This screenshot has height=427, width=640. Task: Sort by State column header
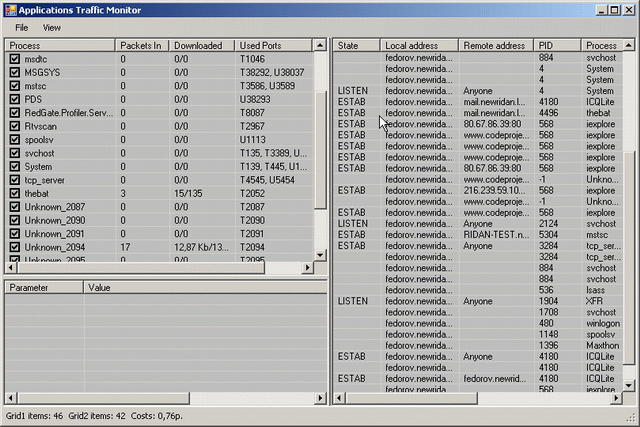click(x=357, y=45)
